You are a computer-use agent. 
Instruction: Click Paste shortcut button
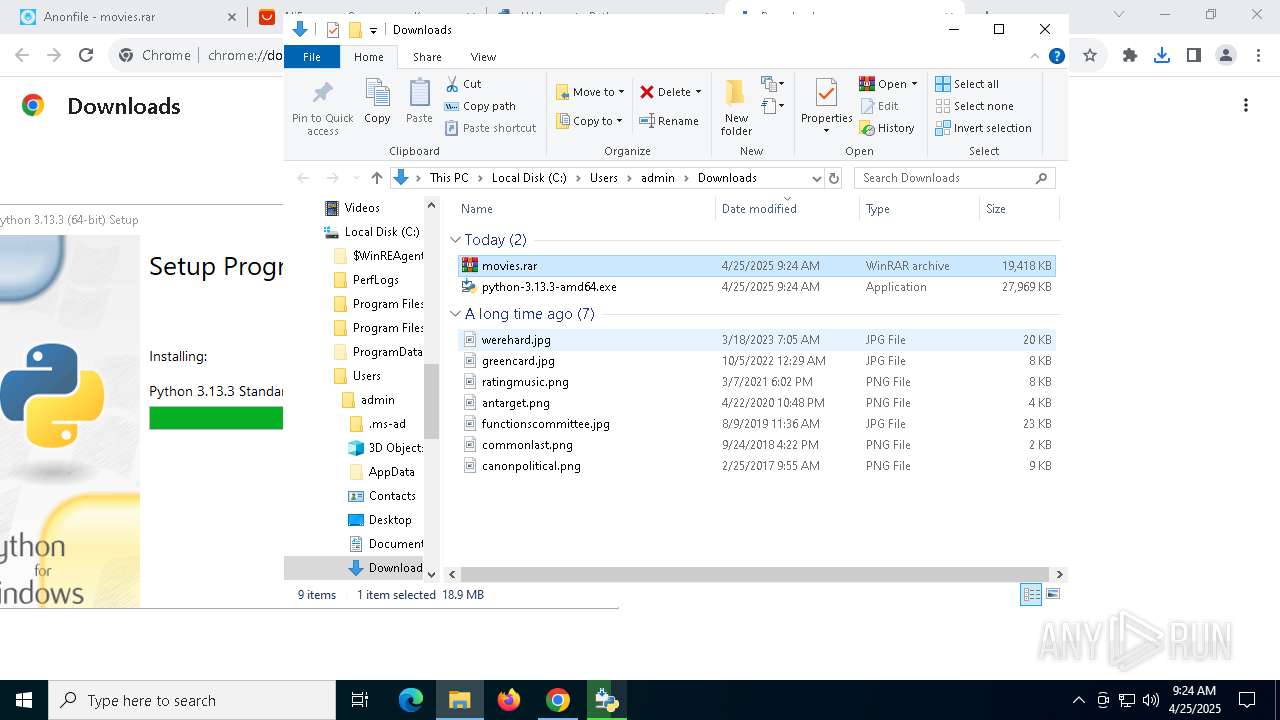coord(490,128)
